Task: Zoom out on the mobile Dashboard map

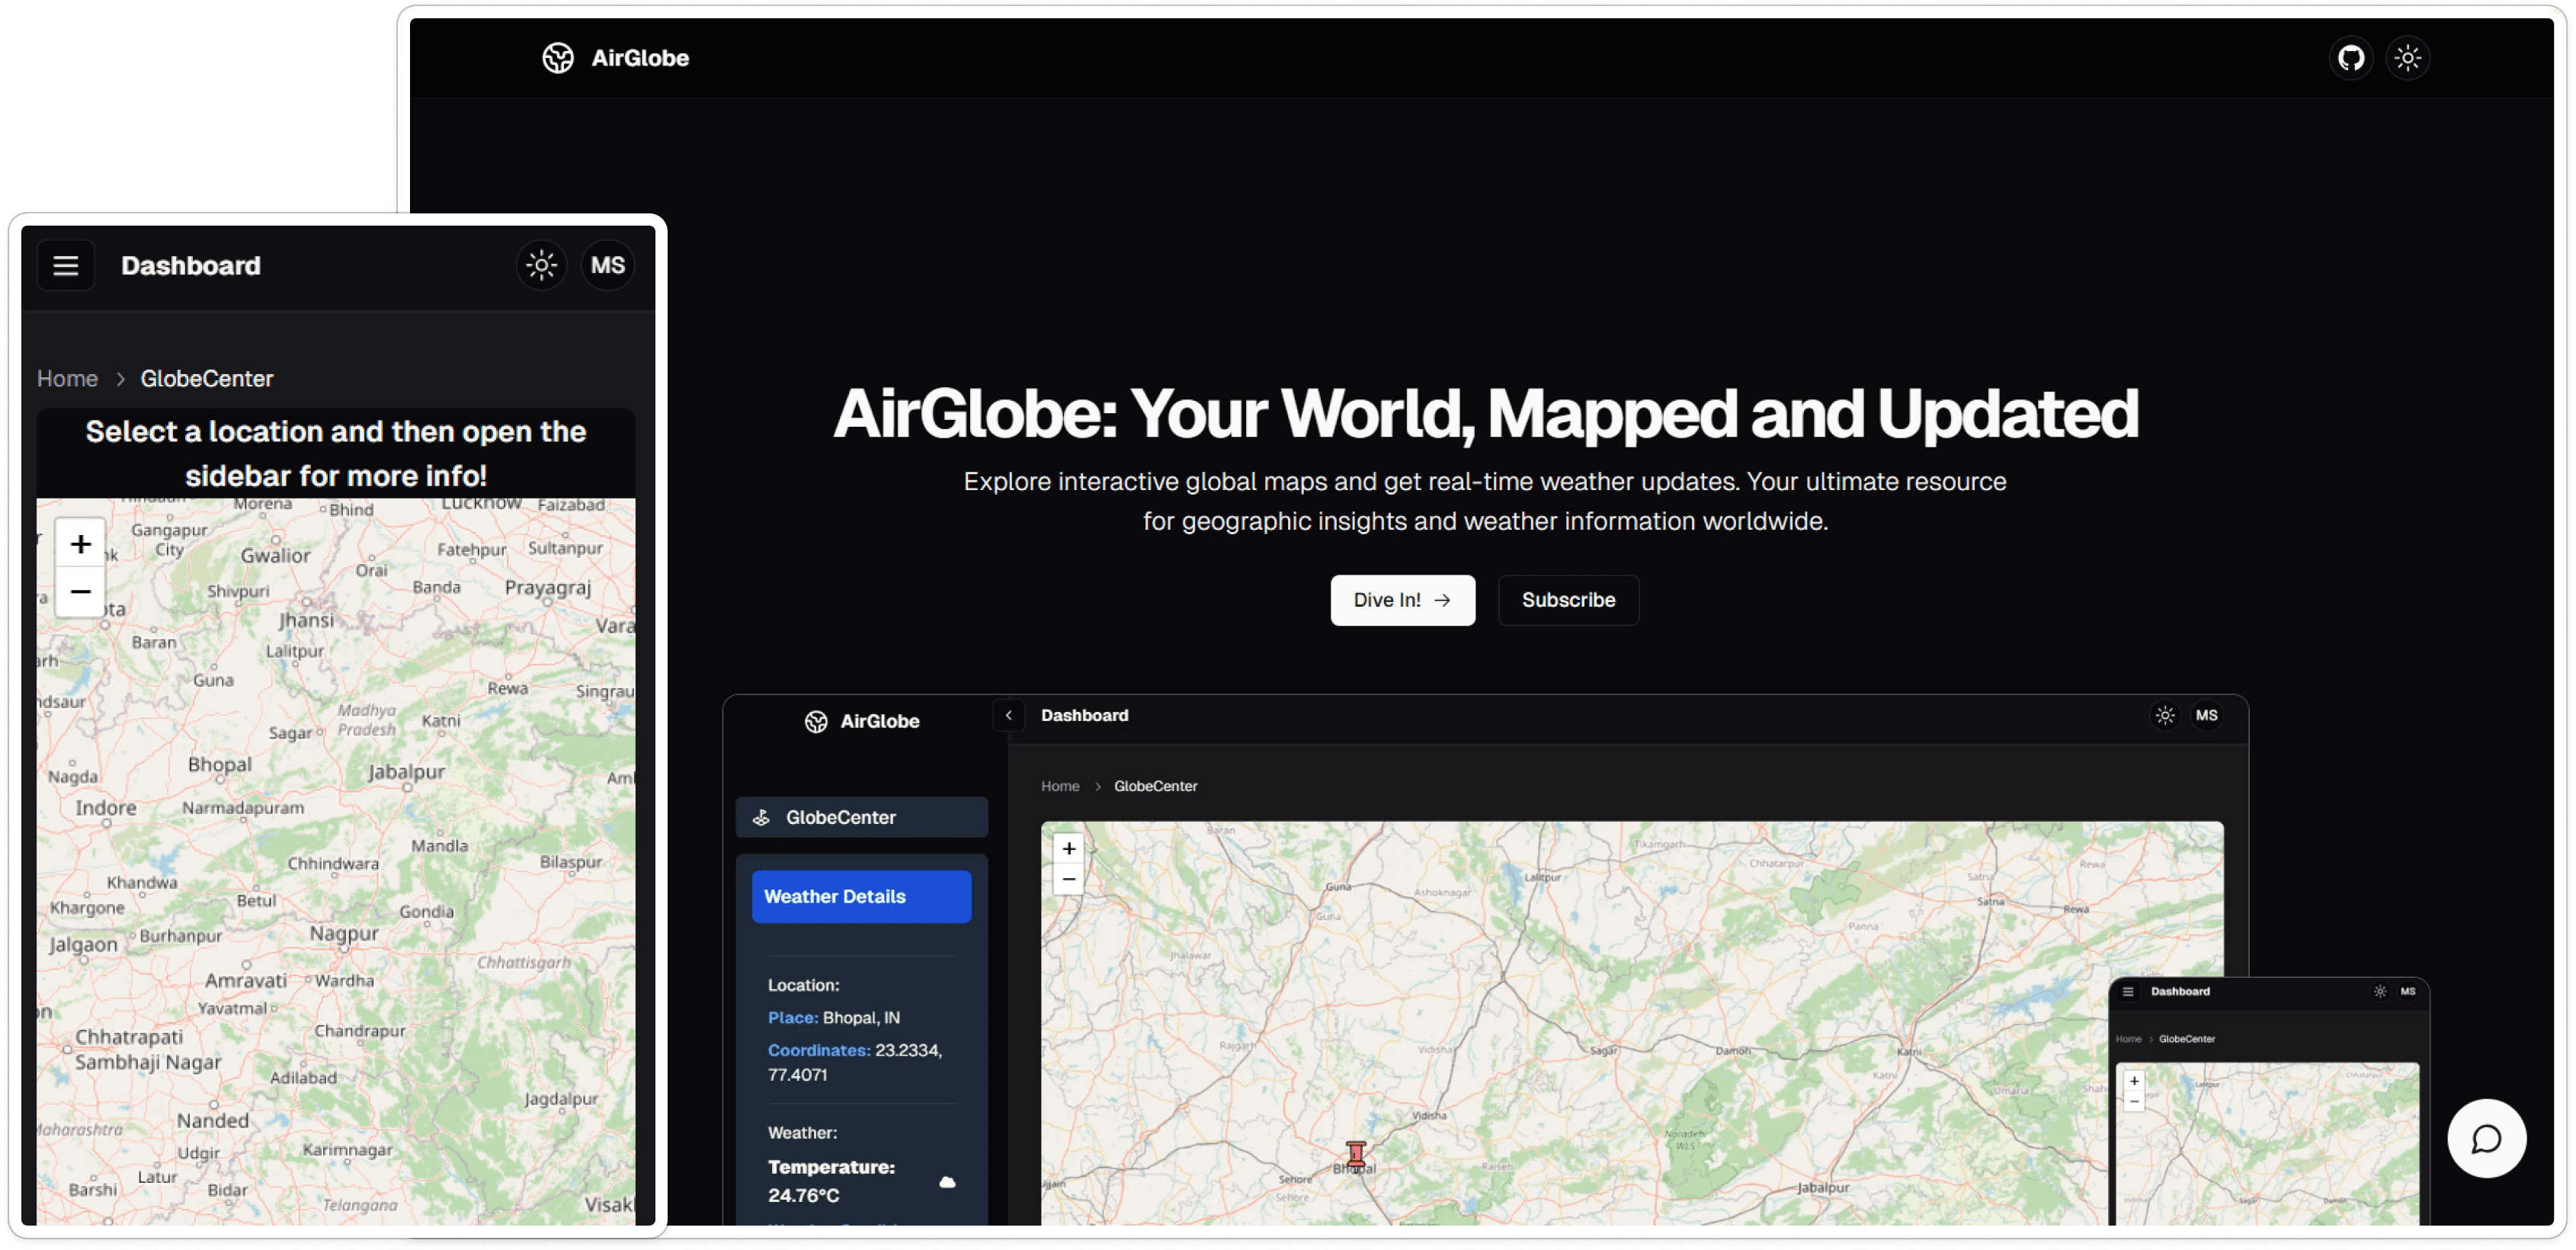Action: coord(80,592)
